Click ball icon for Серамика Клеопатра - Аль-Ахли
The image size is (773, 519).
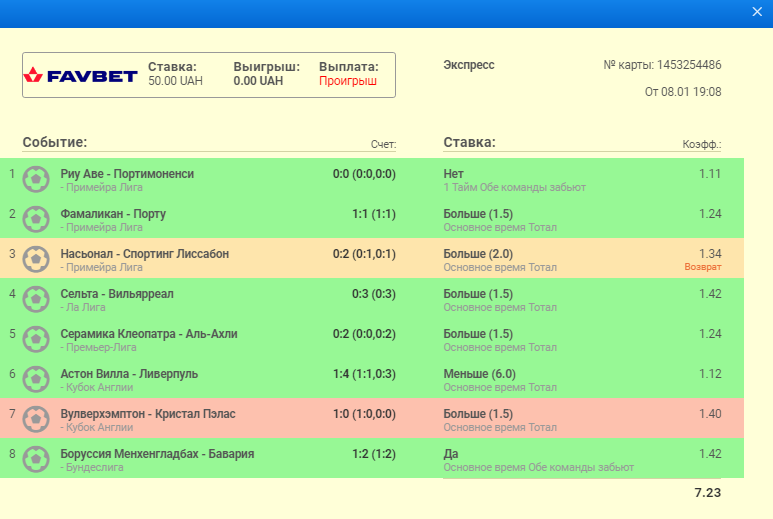coord(37,339)
